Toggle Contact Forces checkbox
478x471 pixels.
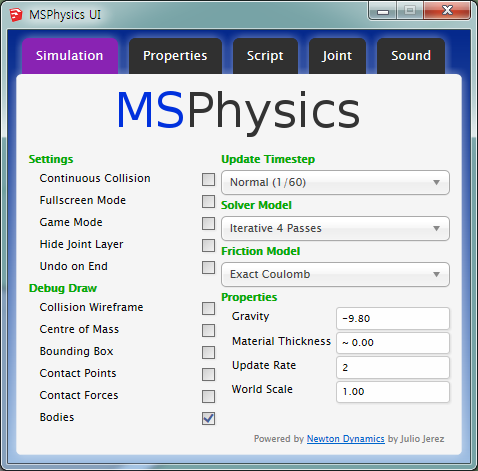tap(208, 397)
